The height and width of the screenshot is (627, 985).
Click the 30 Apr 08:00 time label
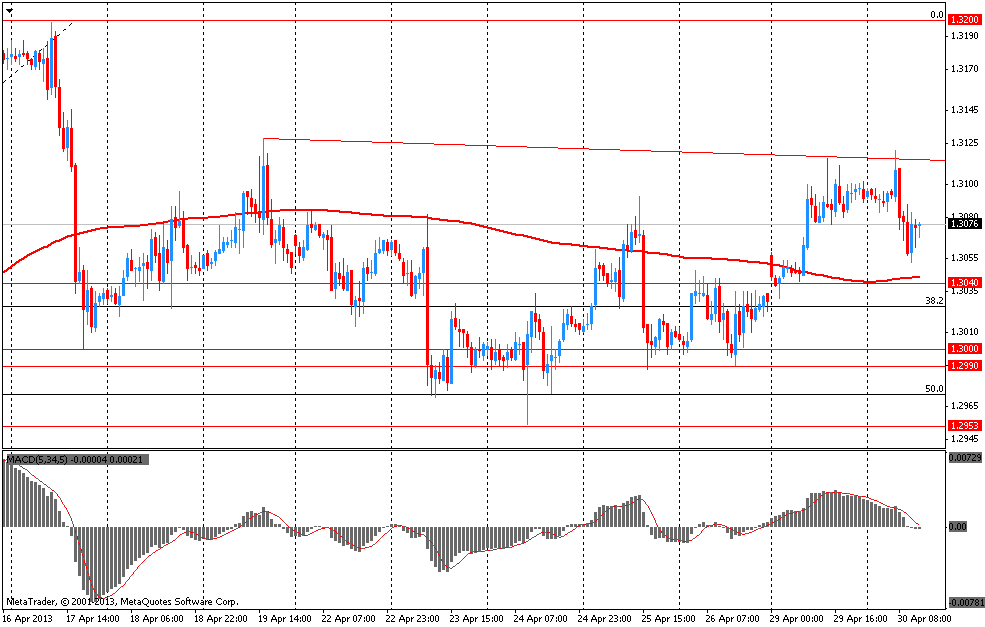tap(925, 619)
